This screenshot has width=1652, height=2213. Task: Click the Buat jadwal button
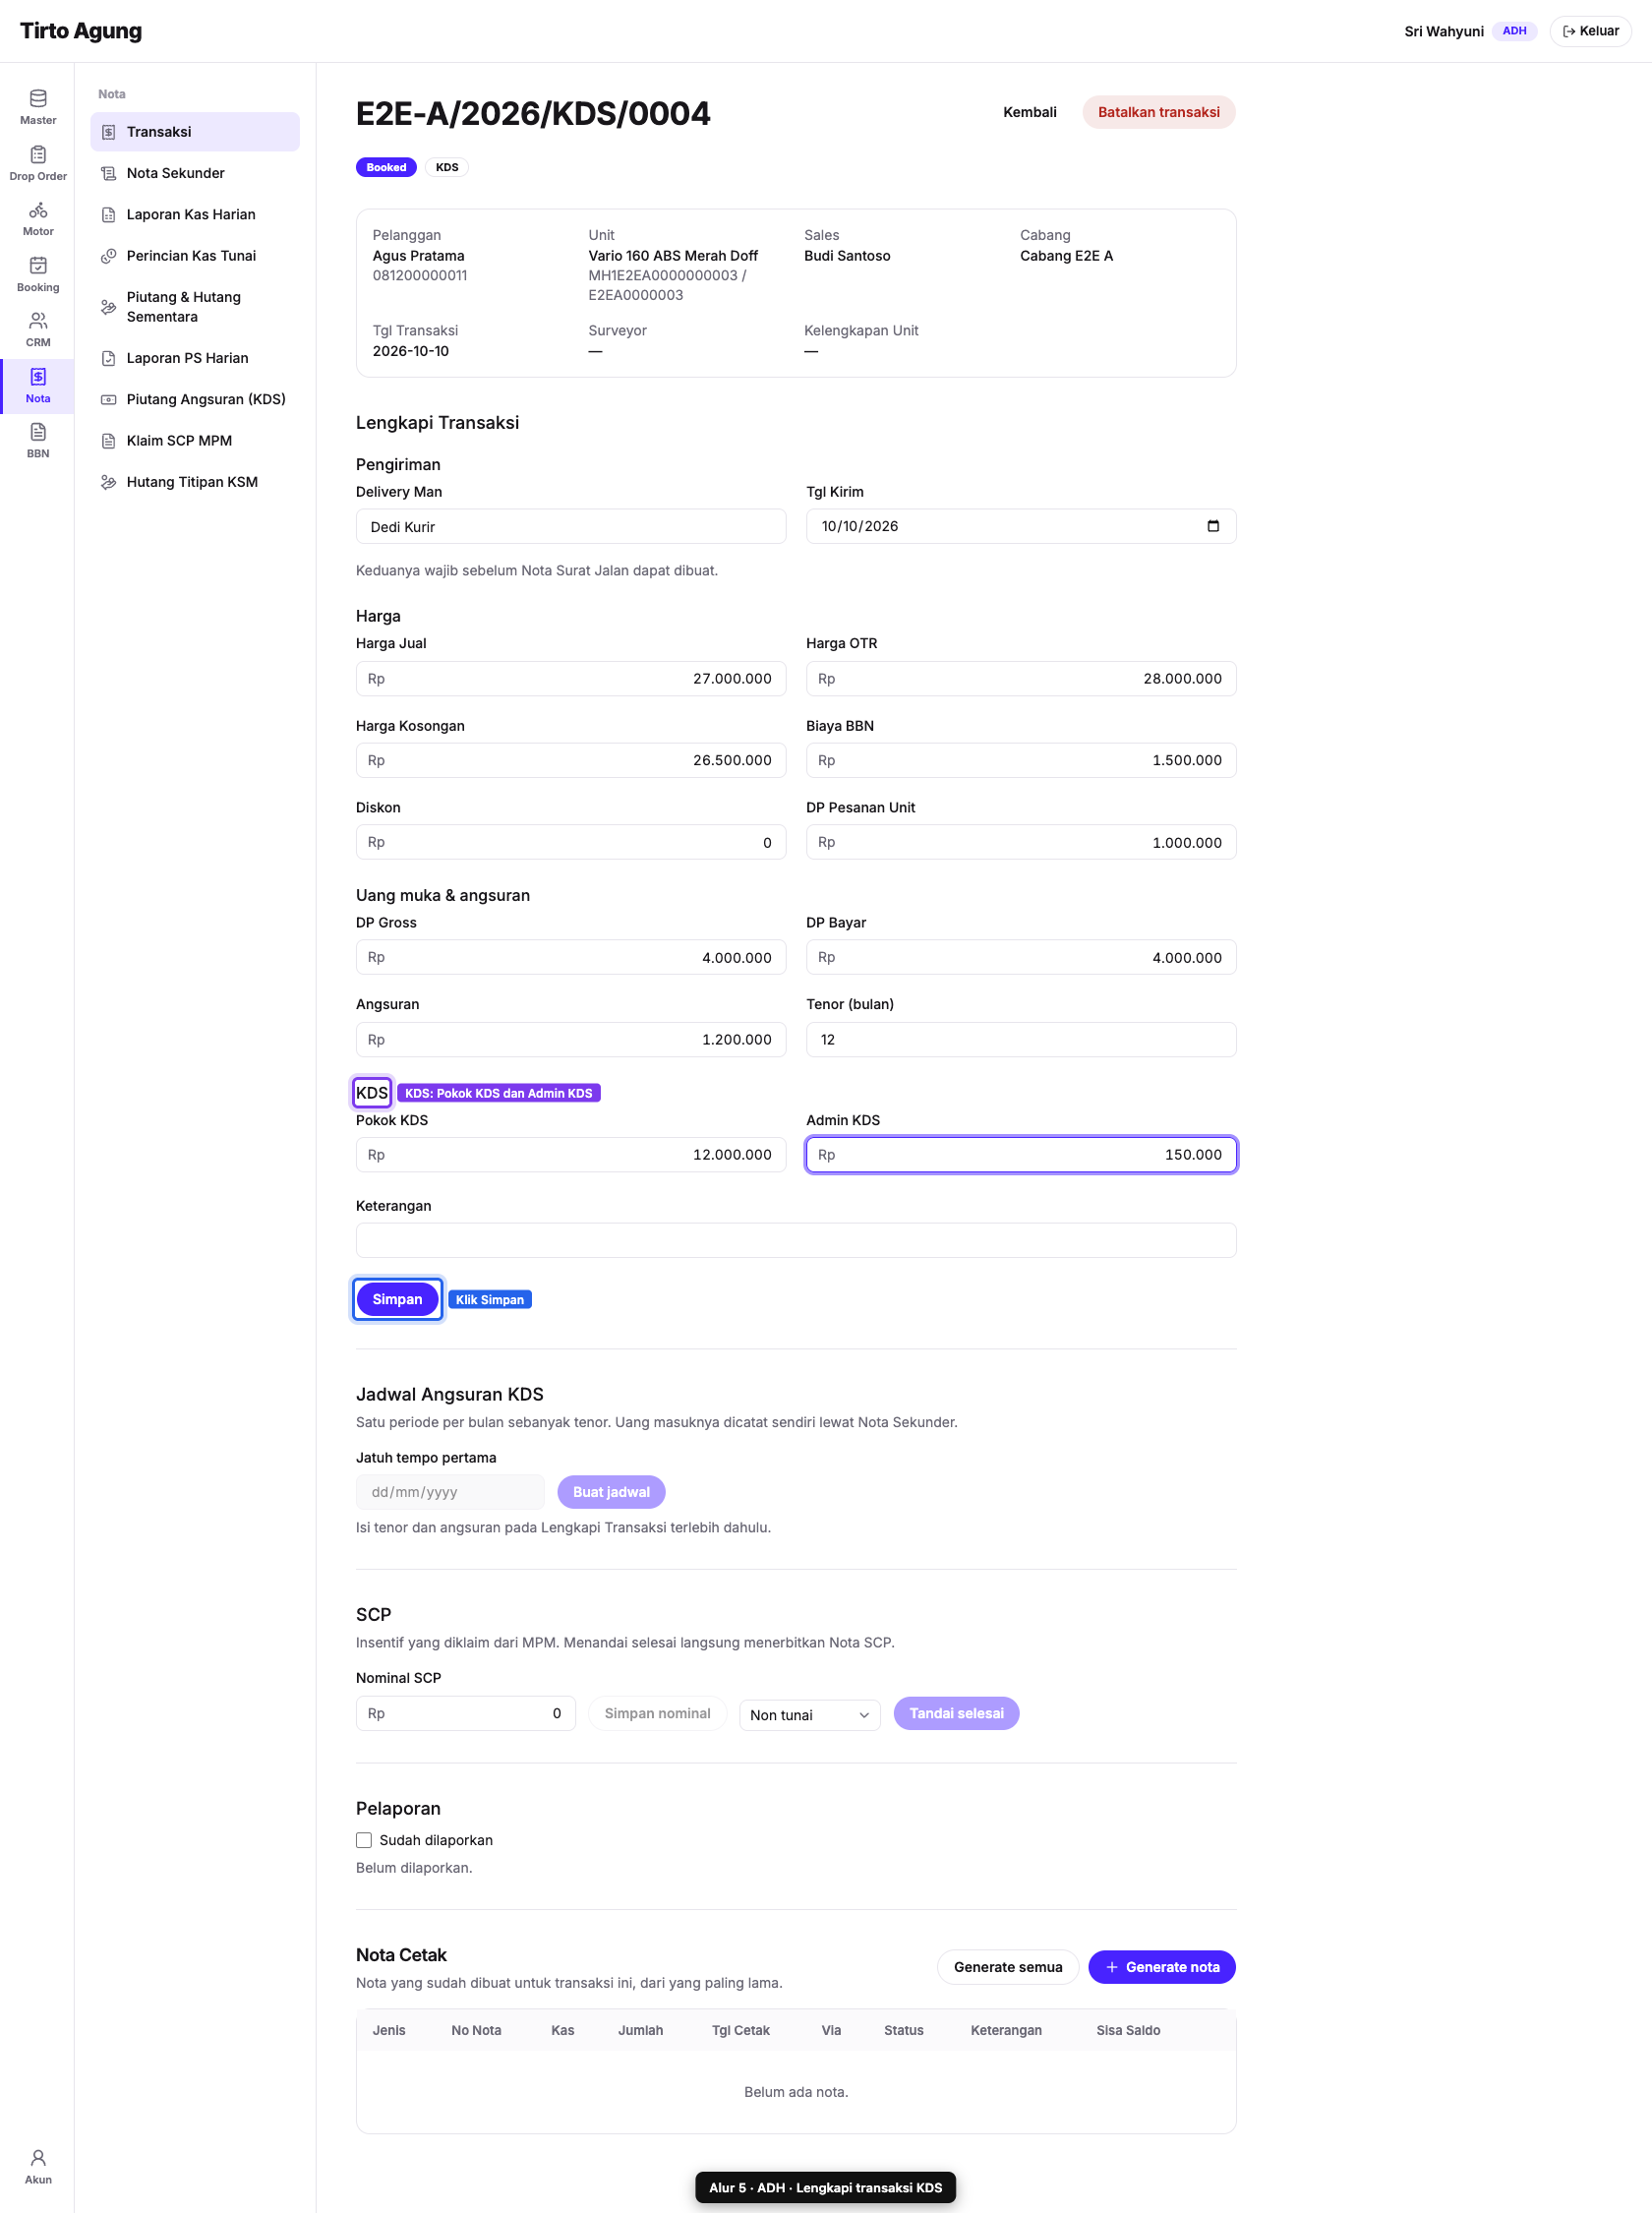click(611, 1492)
